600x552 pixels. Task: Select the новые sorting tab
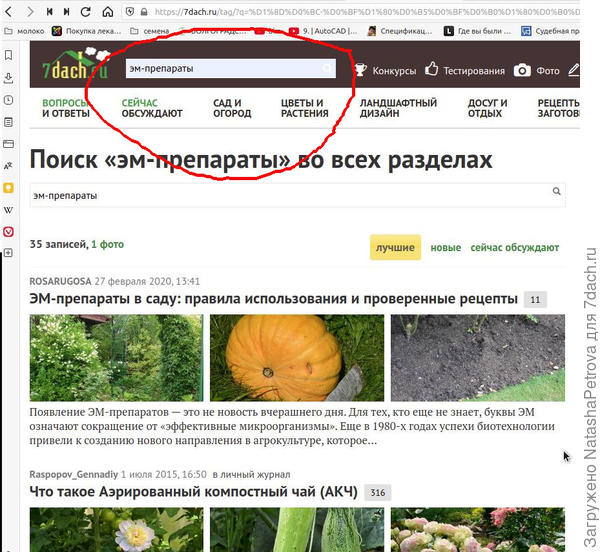[x=446, y=248]
